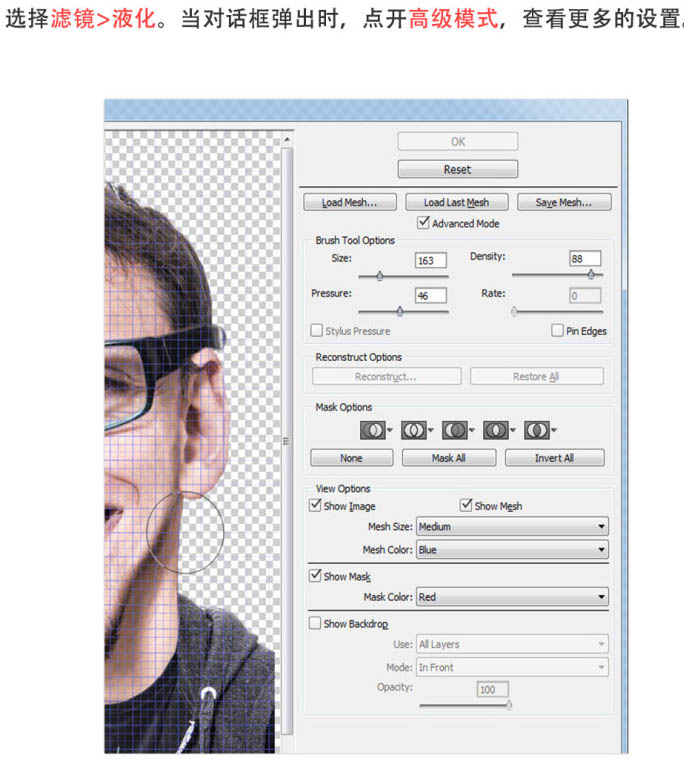Image resolution: width=684 pixels, height=759 pixels.
Task: Click the Opacity input field showing 100
Action: click(x=492, y=689)
